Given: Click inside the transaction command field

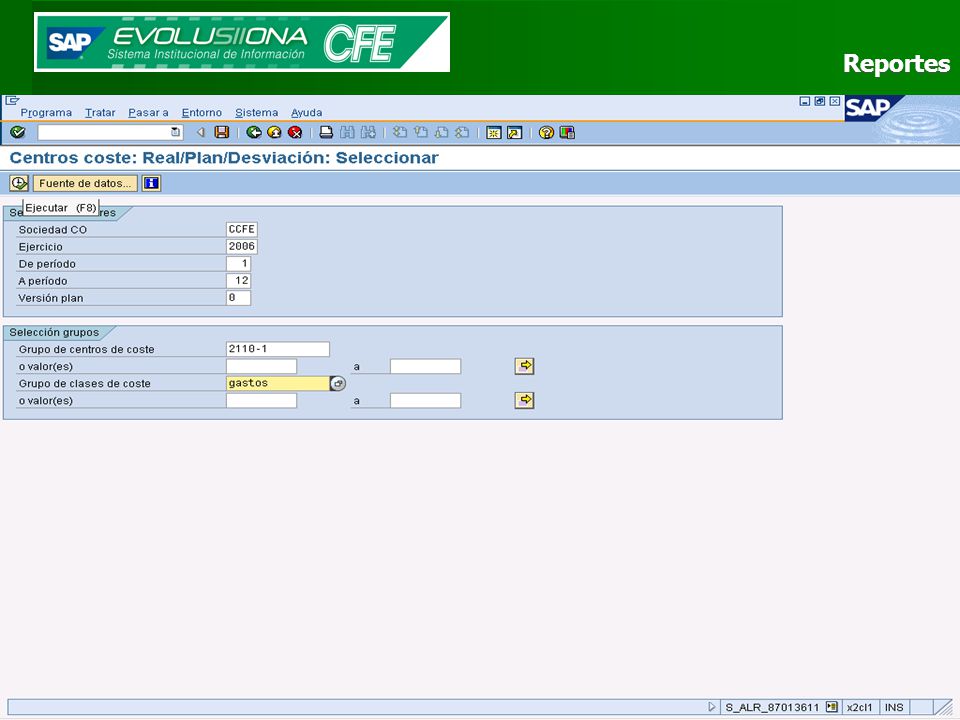Looking at the screenshot, I should (104, 132).
